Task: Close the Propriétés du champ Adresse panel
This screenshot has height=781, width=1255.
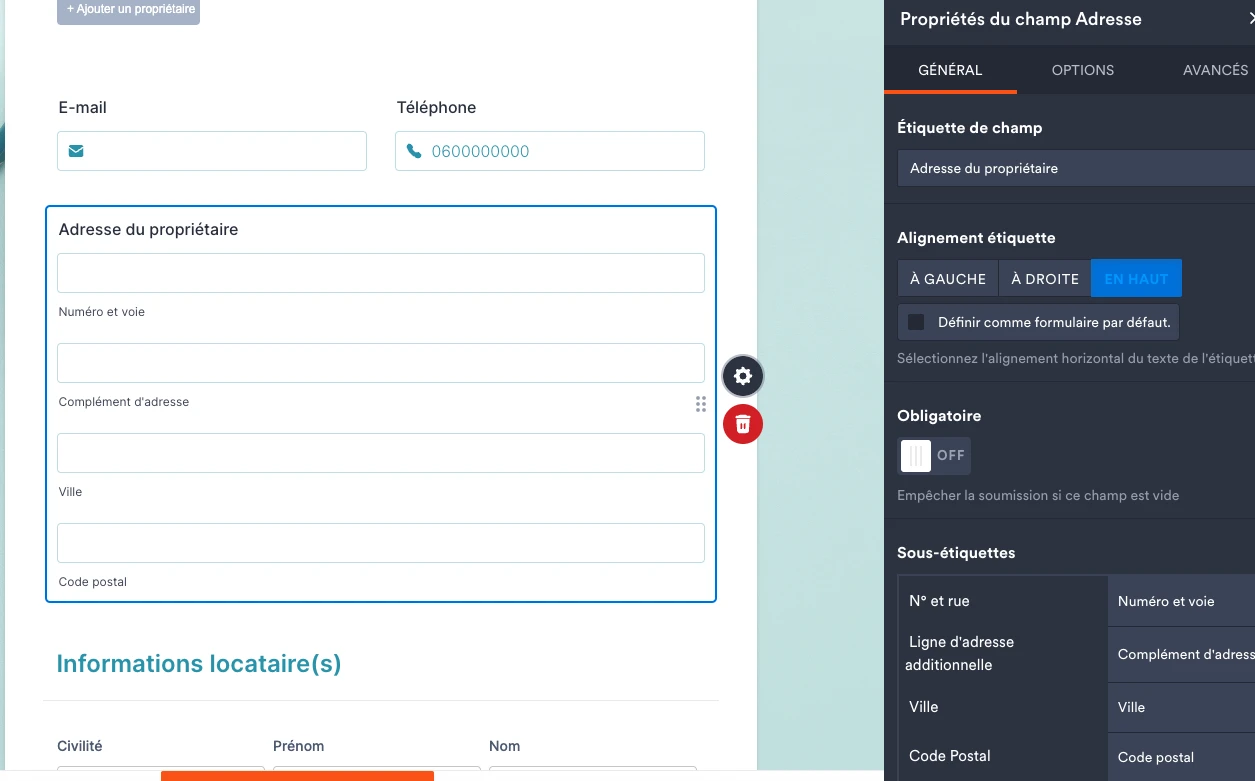Action: pyautogui.click(x=1251, y=18)
